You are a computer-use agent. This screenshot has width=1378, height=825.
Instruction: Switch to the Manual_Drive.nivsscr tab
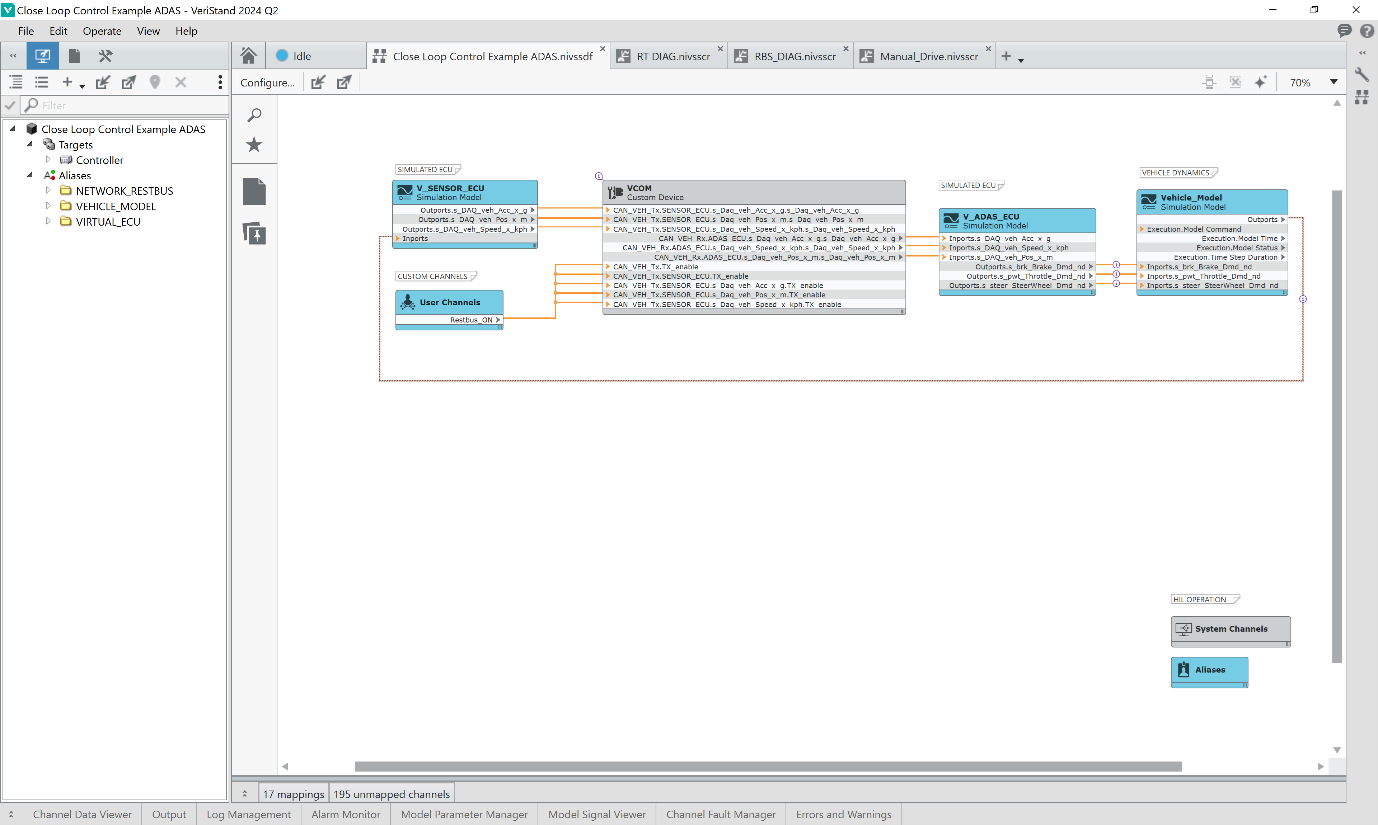pos(928,56)
